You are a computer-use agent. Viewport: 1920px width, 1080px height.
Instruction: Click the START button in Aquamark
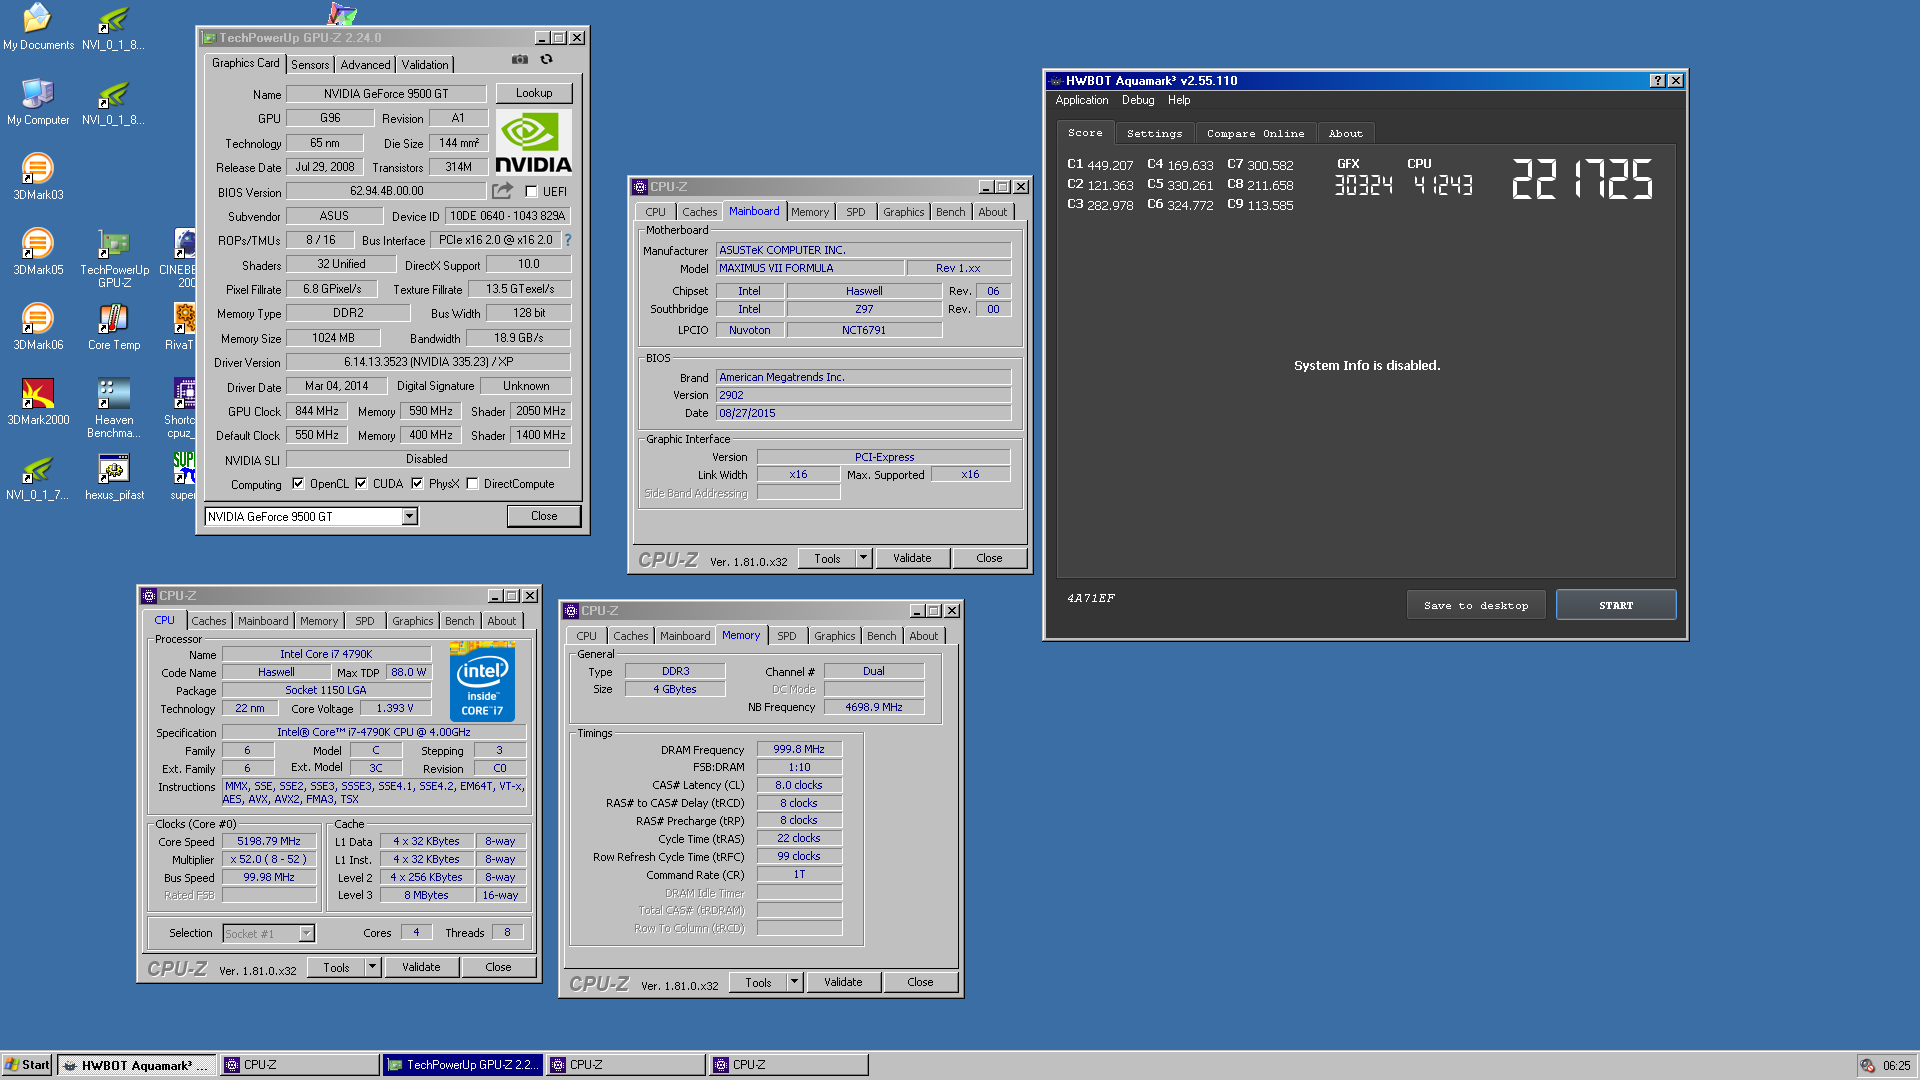click(1616, 605)
